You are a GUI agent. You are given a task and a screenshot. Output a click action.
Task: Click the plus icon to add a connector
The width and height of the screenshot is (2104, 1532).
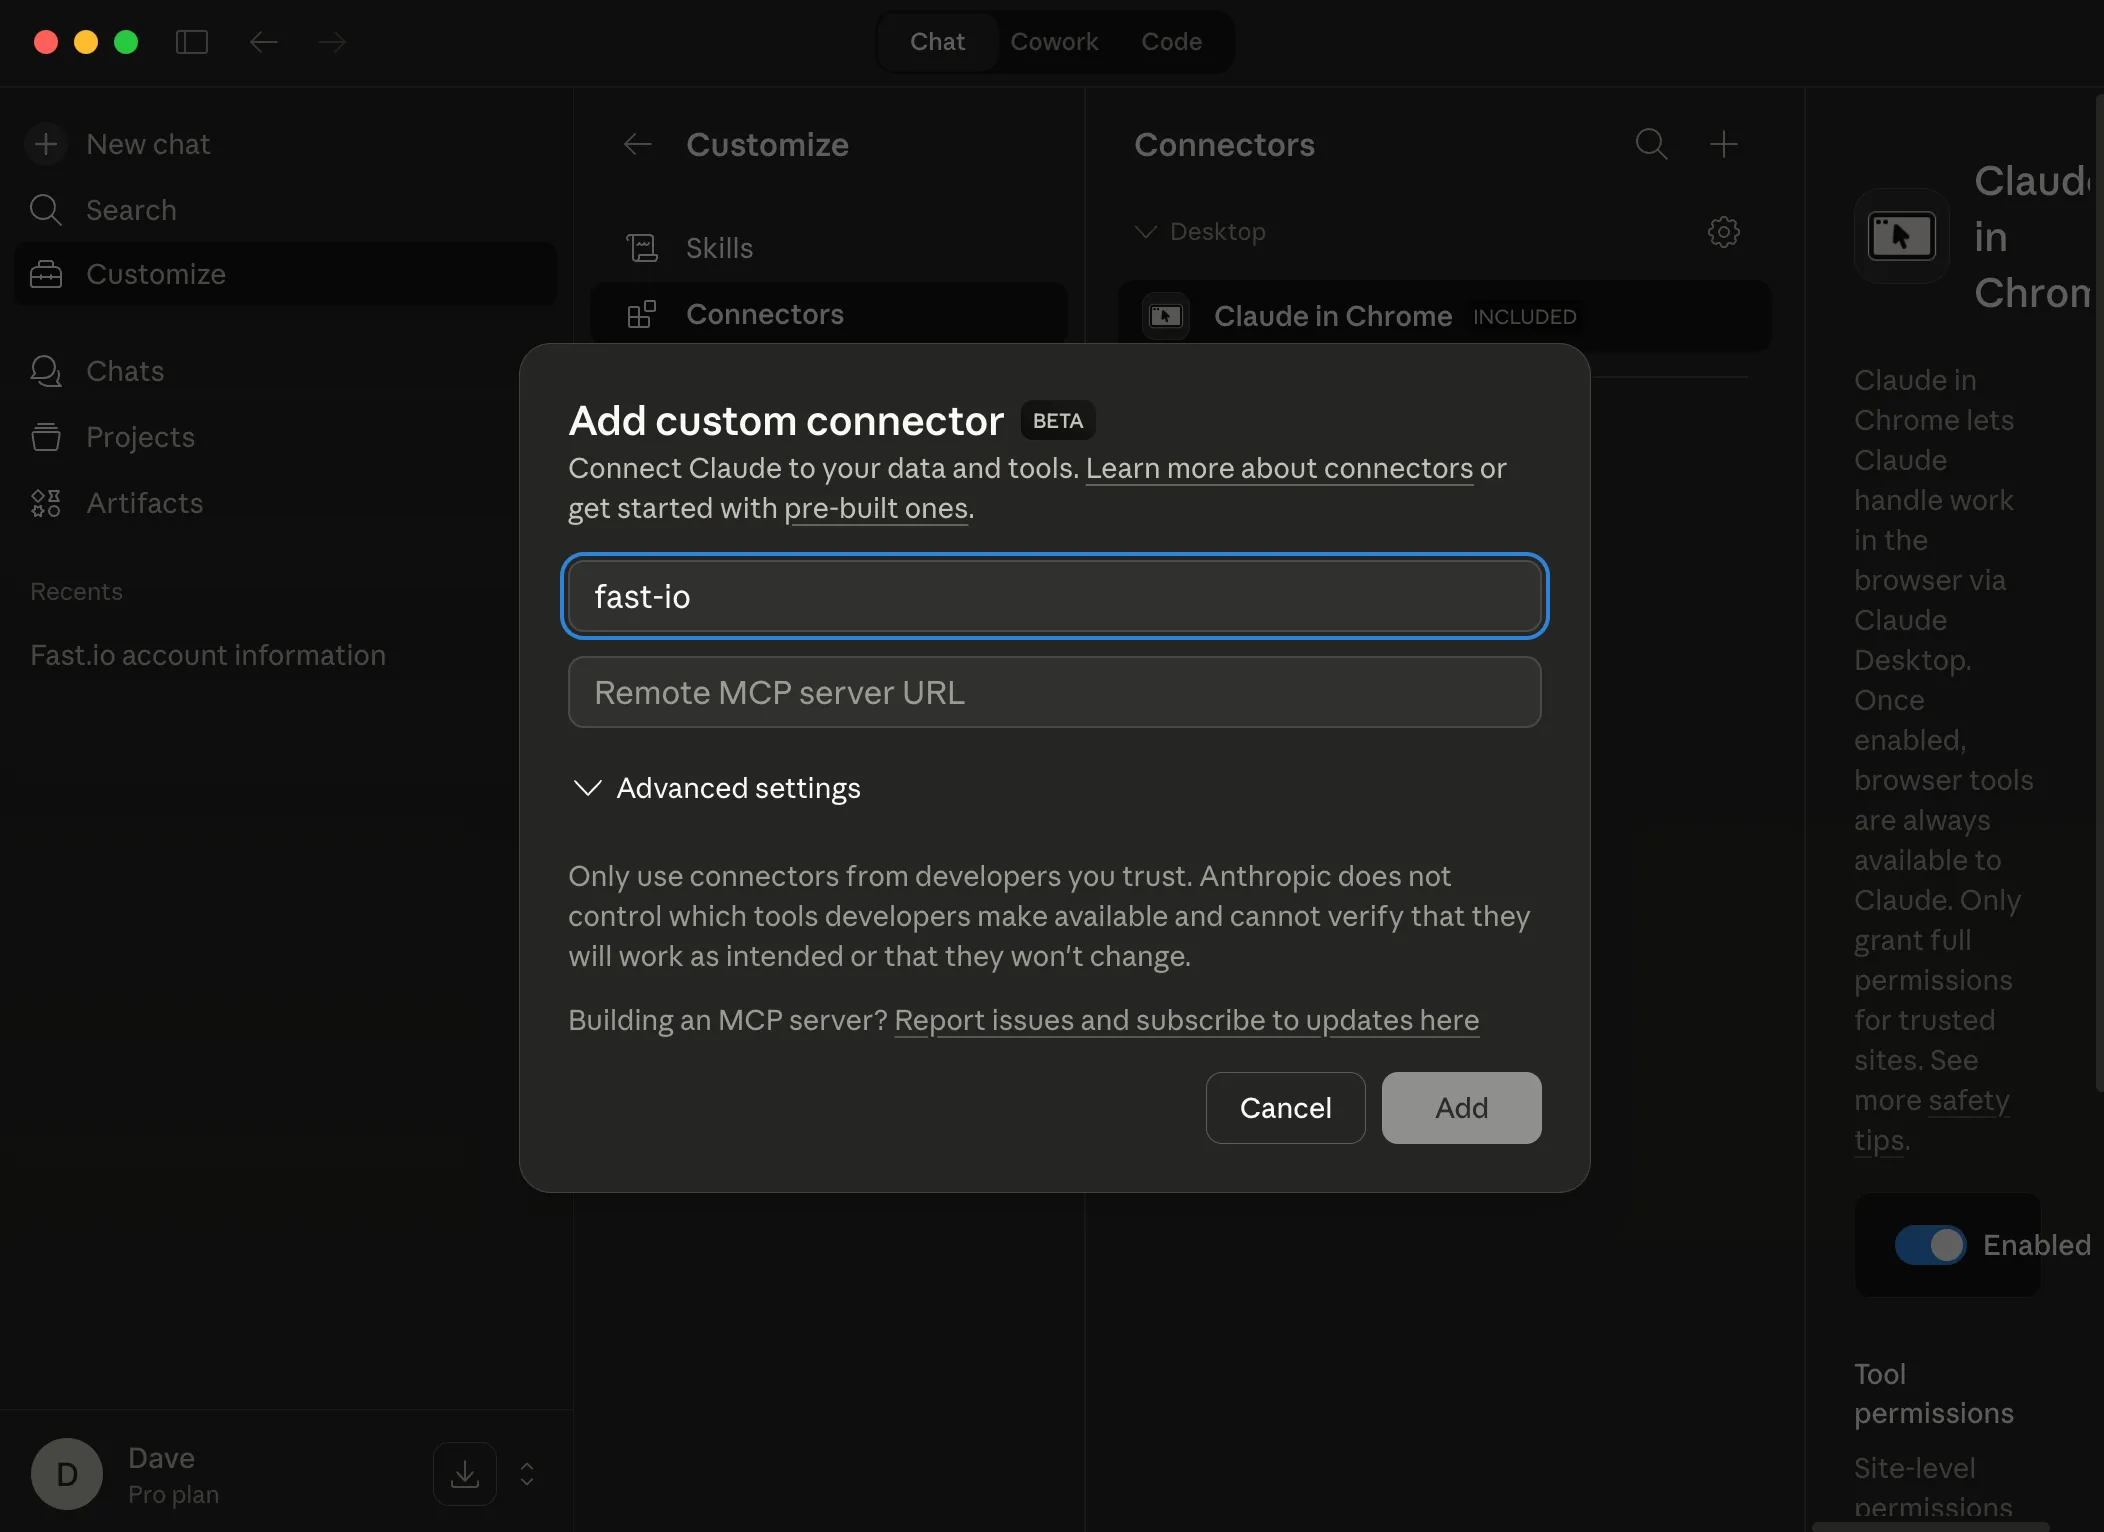(1724, 144)
